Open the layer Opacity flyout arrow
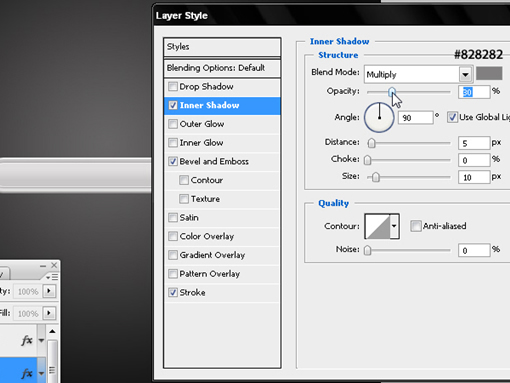 pos(49,291)
